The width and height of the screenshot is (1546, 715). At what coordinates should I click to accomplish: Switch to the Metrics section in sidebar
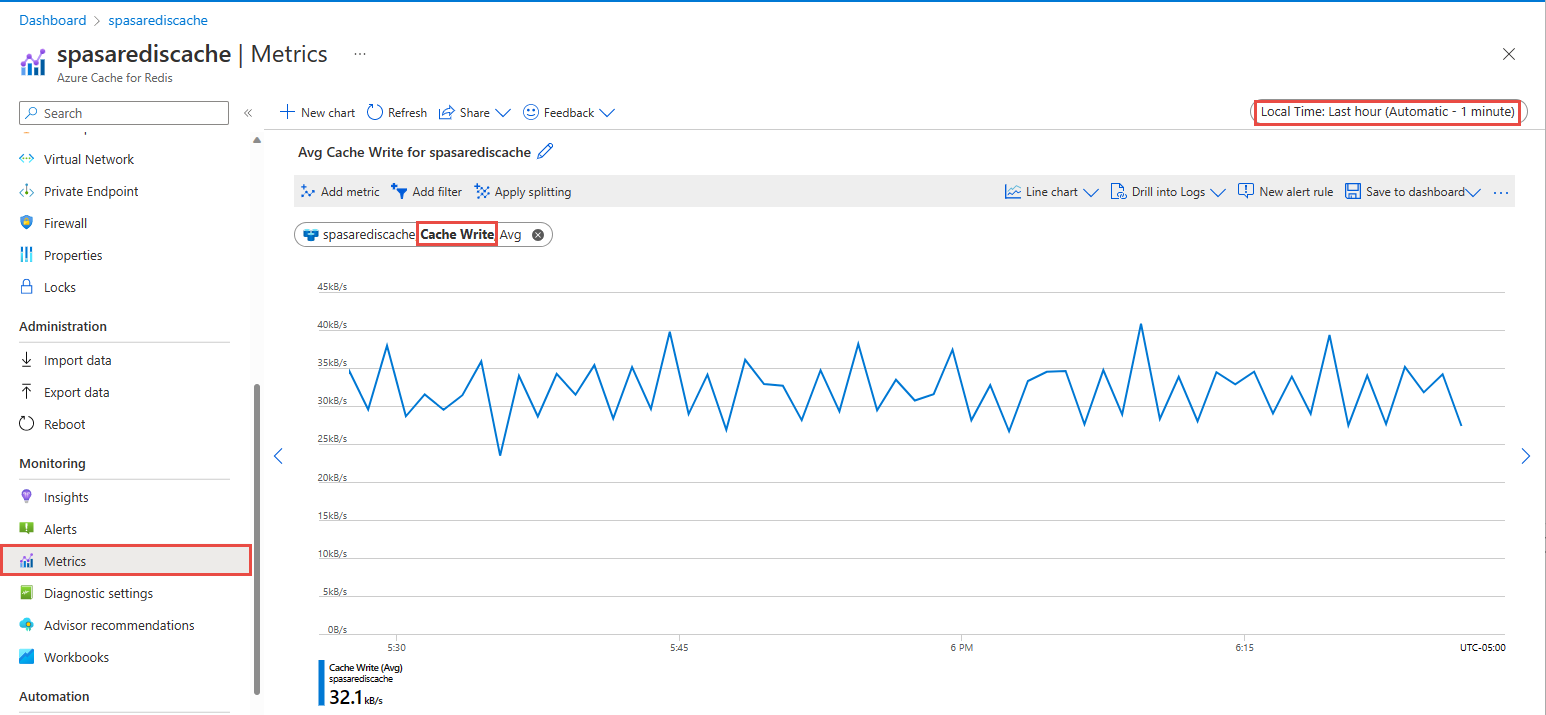[x=63, y=560]
